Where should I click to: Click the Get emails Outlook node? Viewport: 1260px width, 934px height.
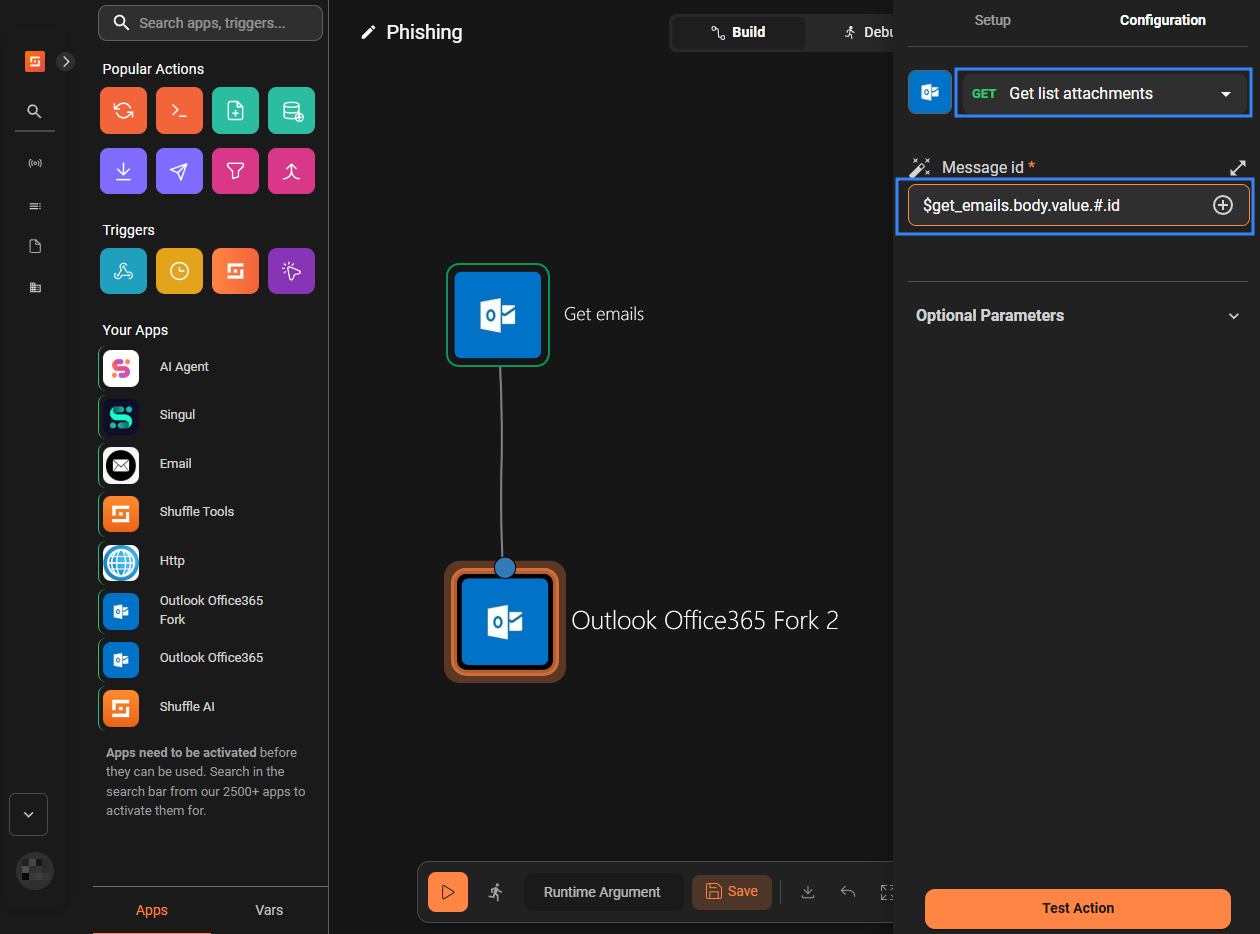point(498,315)
